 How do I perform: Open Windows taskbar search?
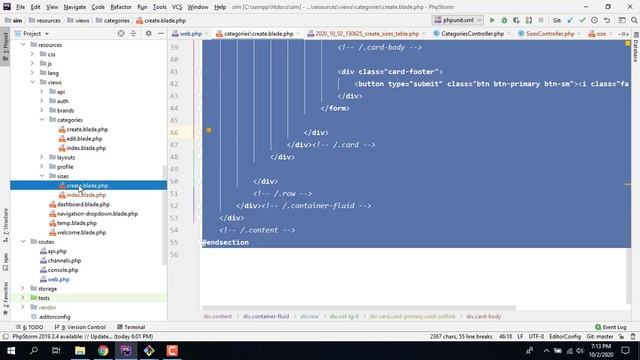tap(34, 351)
